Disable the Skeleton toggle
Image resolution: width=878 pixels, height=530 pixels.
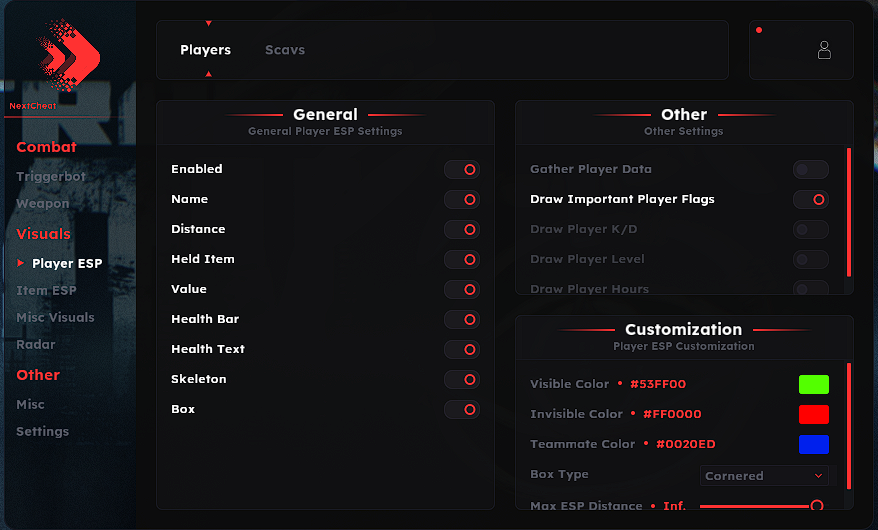(x=462, y=380)
